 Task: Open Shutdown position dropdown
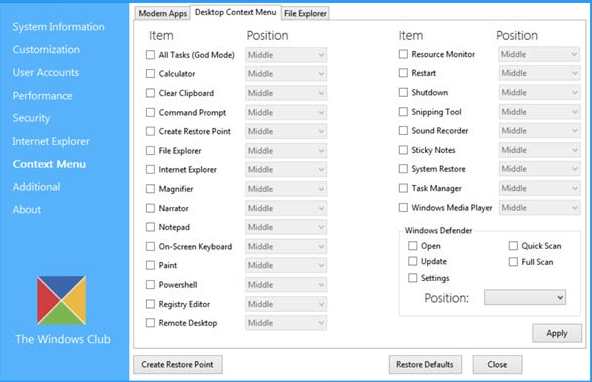[539, 92]
